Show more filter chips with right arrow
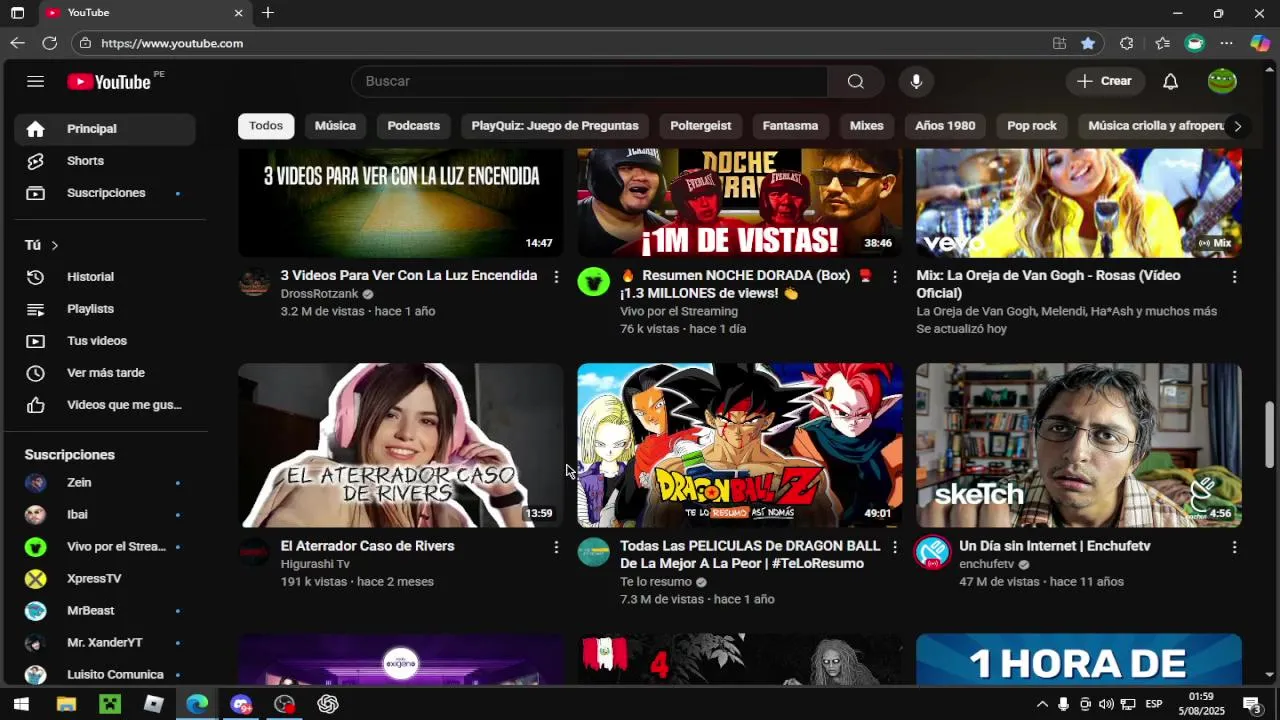Screen dimensions: 1280x720 tap(1237, 126)
